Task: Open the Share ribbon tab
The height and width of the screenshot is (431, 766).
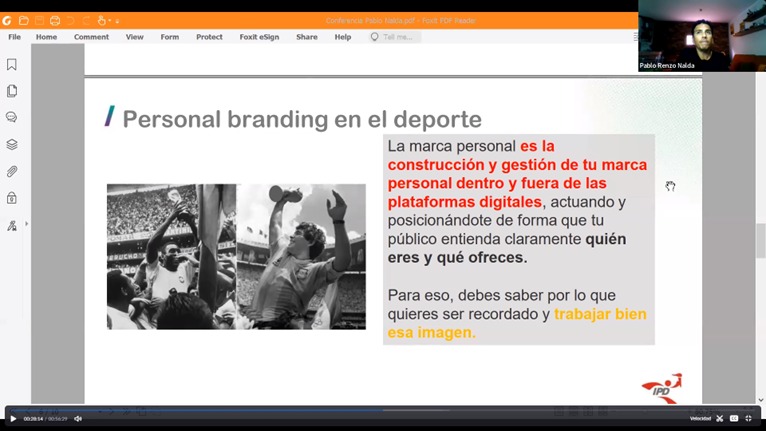Action: 307,37
